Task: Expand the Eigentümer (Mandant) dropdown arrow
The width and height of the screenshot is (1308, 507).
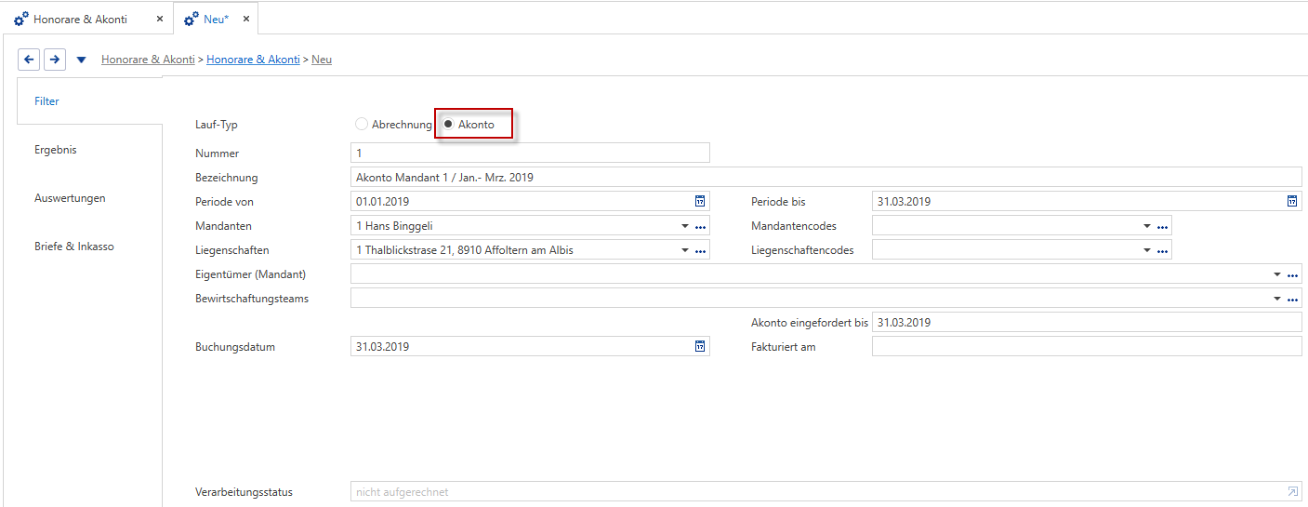Action: coord(1278,274)
